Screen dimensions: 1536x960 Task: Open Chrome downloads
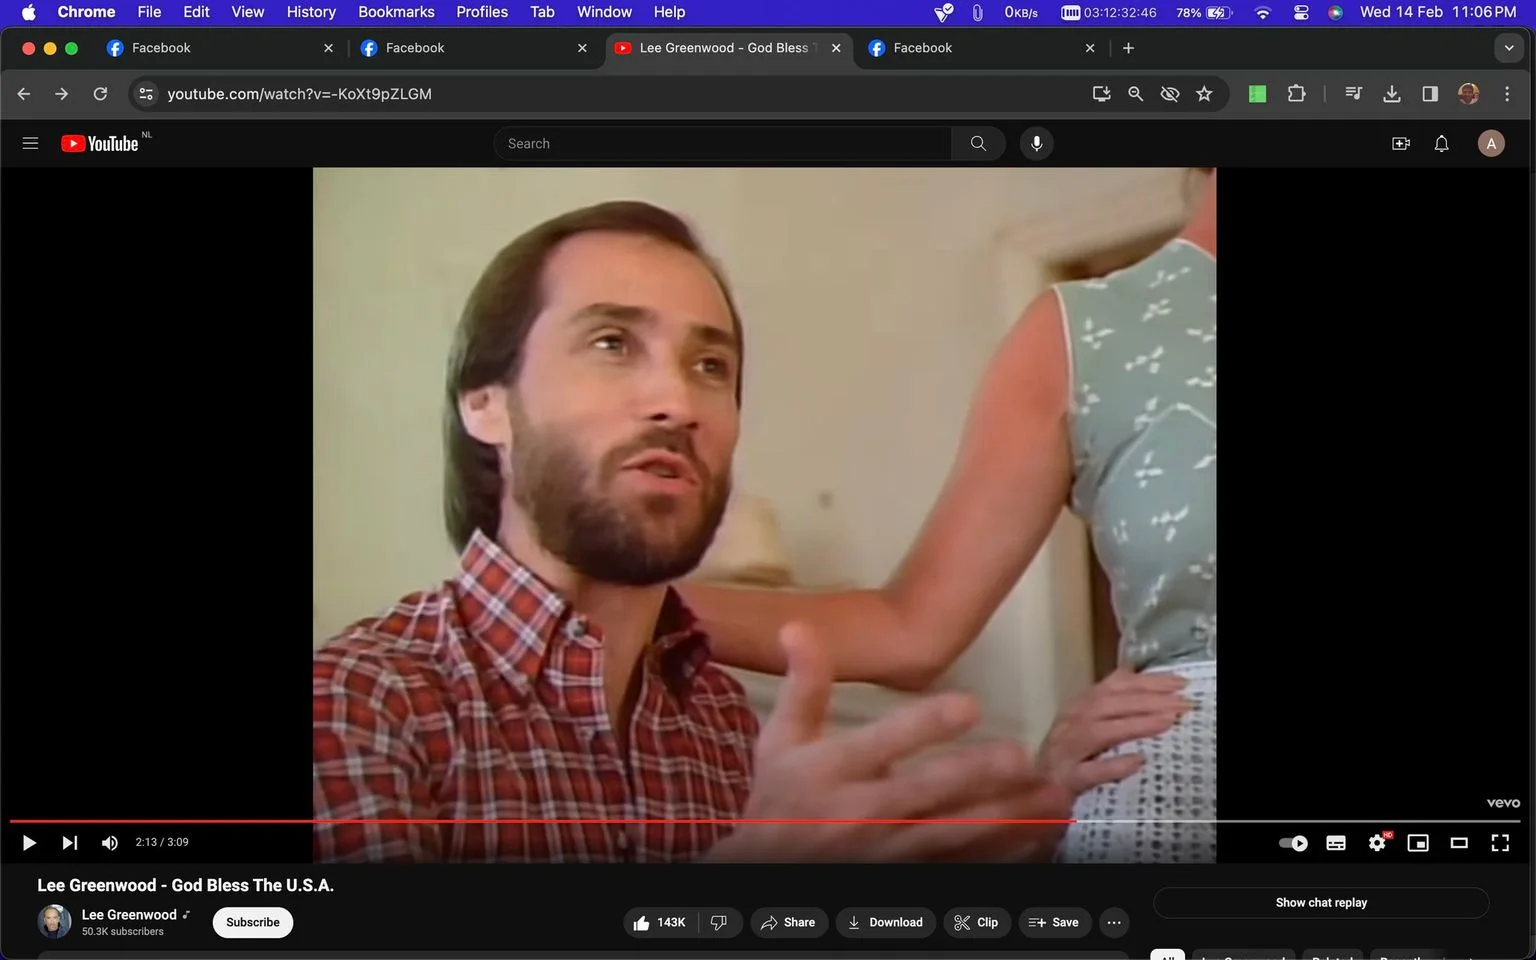[x=1391, y=93]
